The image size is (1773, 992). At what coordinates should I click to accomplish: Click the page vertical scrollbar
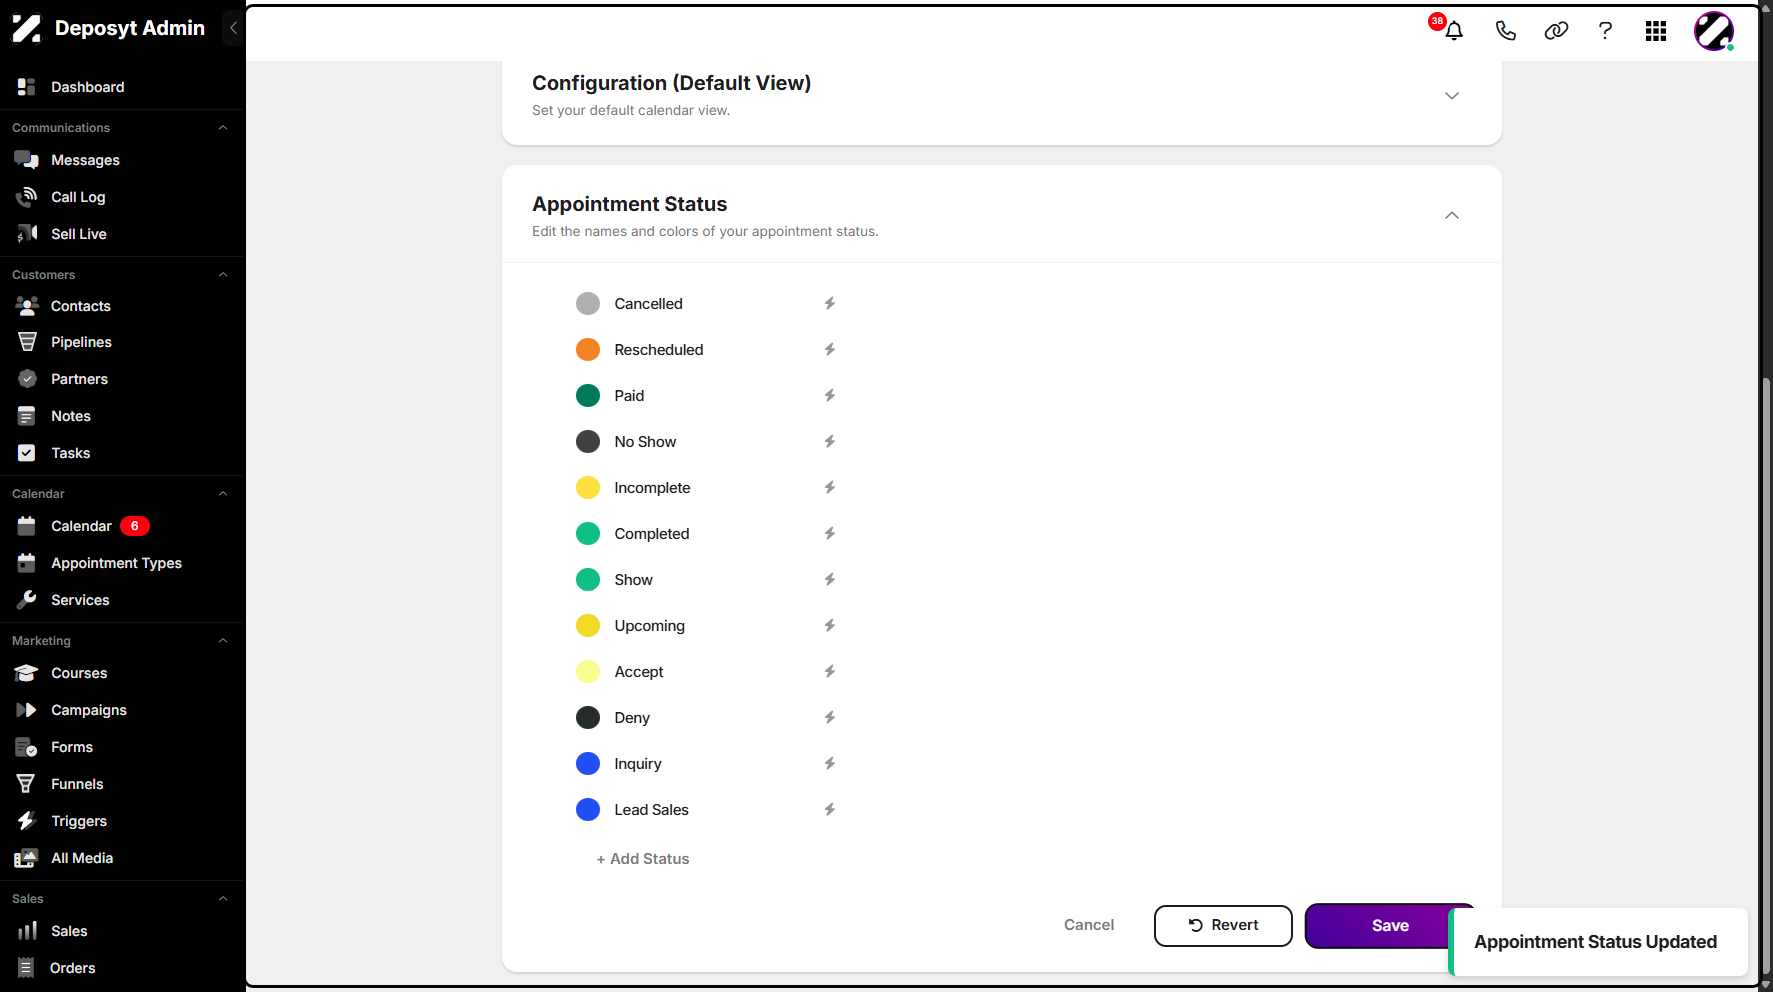[1766, 677]
